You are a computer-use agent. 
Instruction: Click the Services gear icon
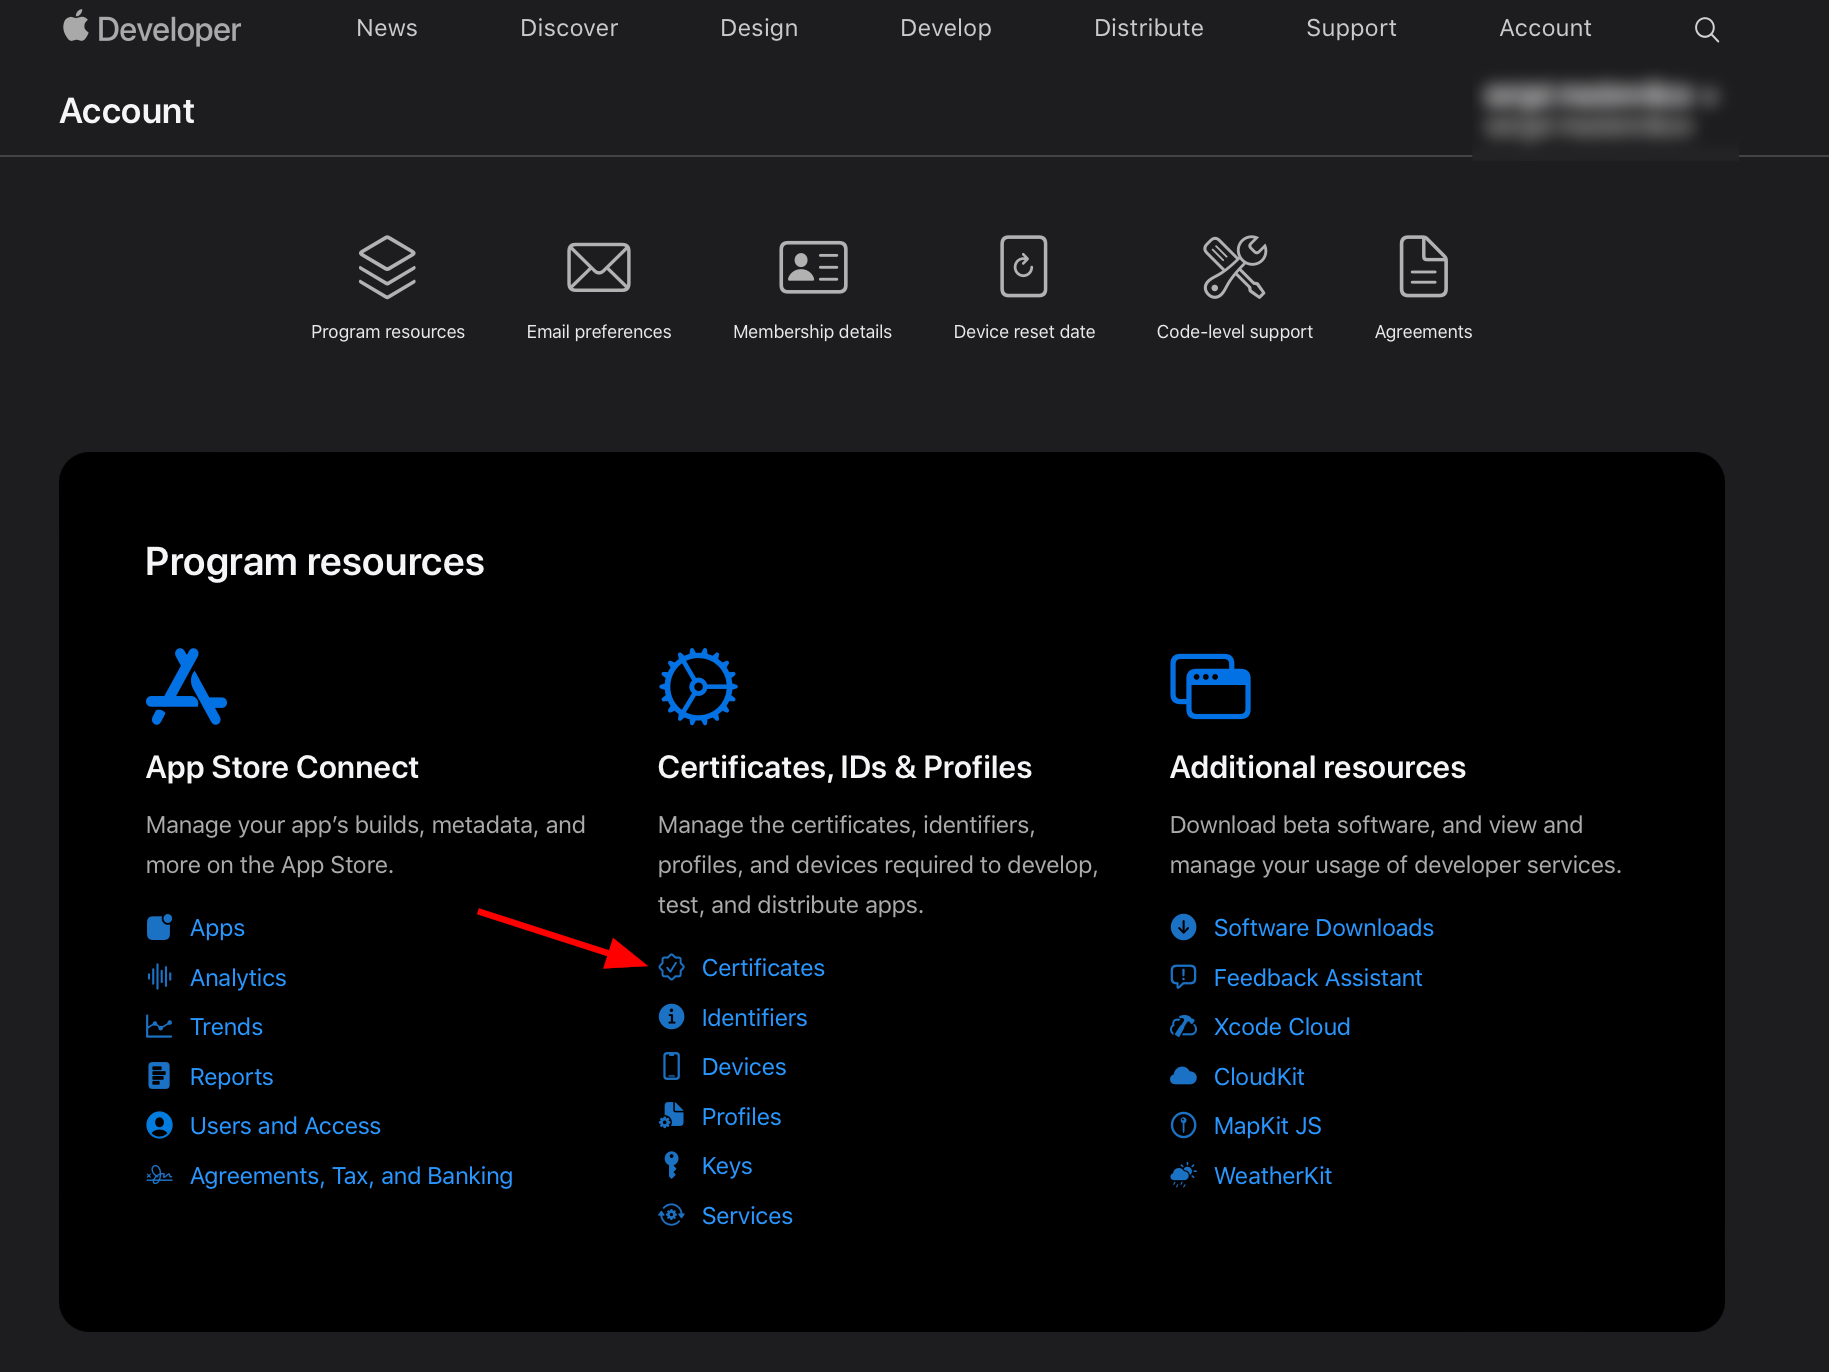click(x=672, y=1215)
